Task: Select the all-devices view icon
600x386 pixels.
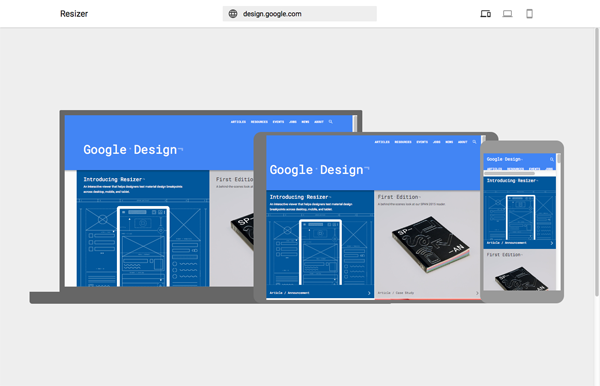Action: (x=486, y=14)
